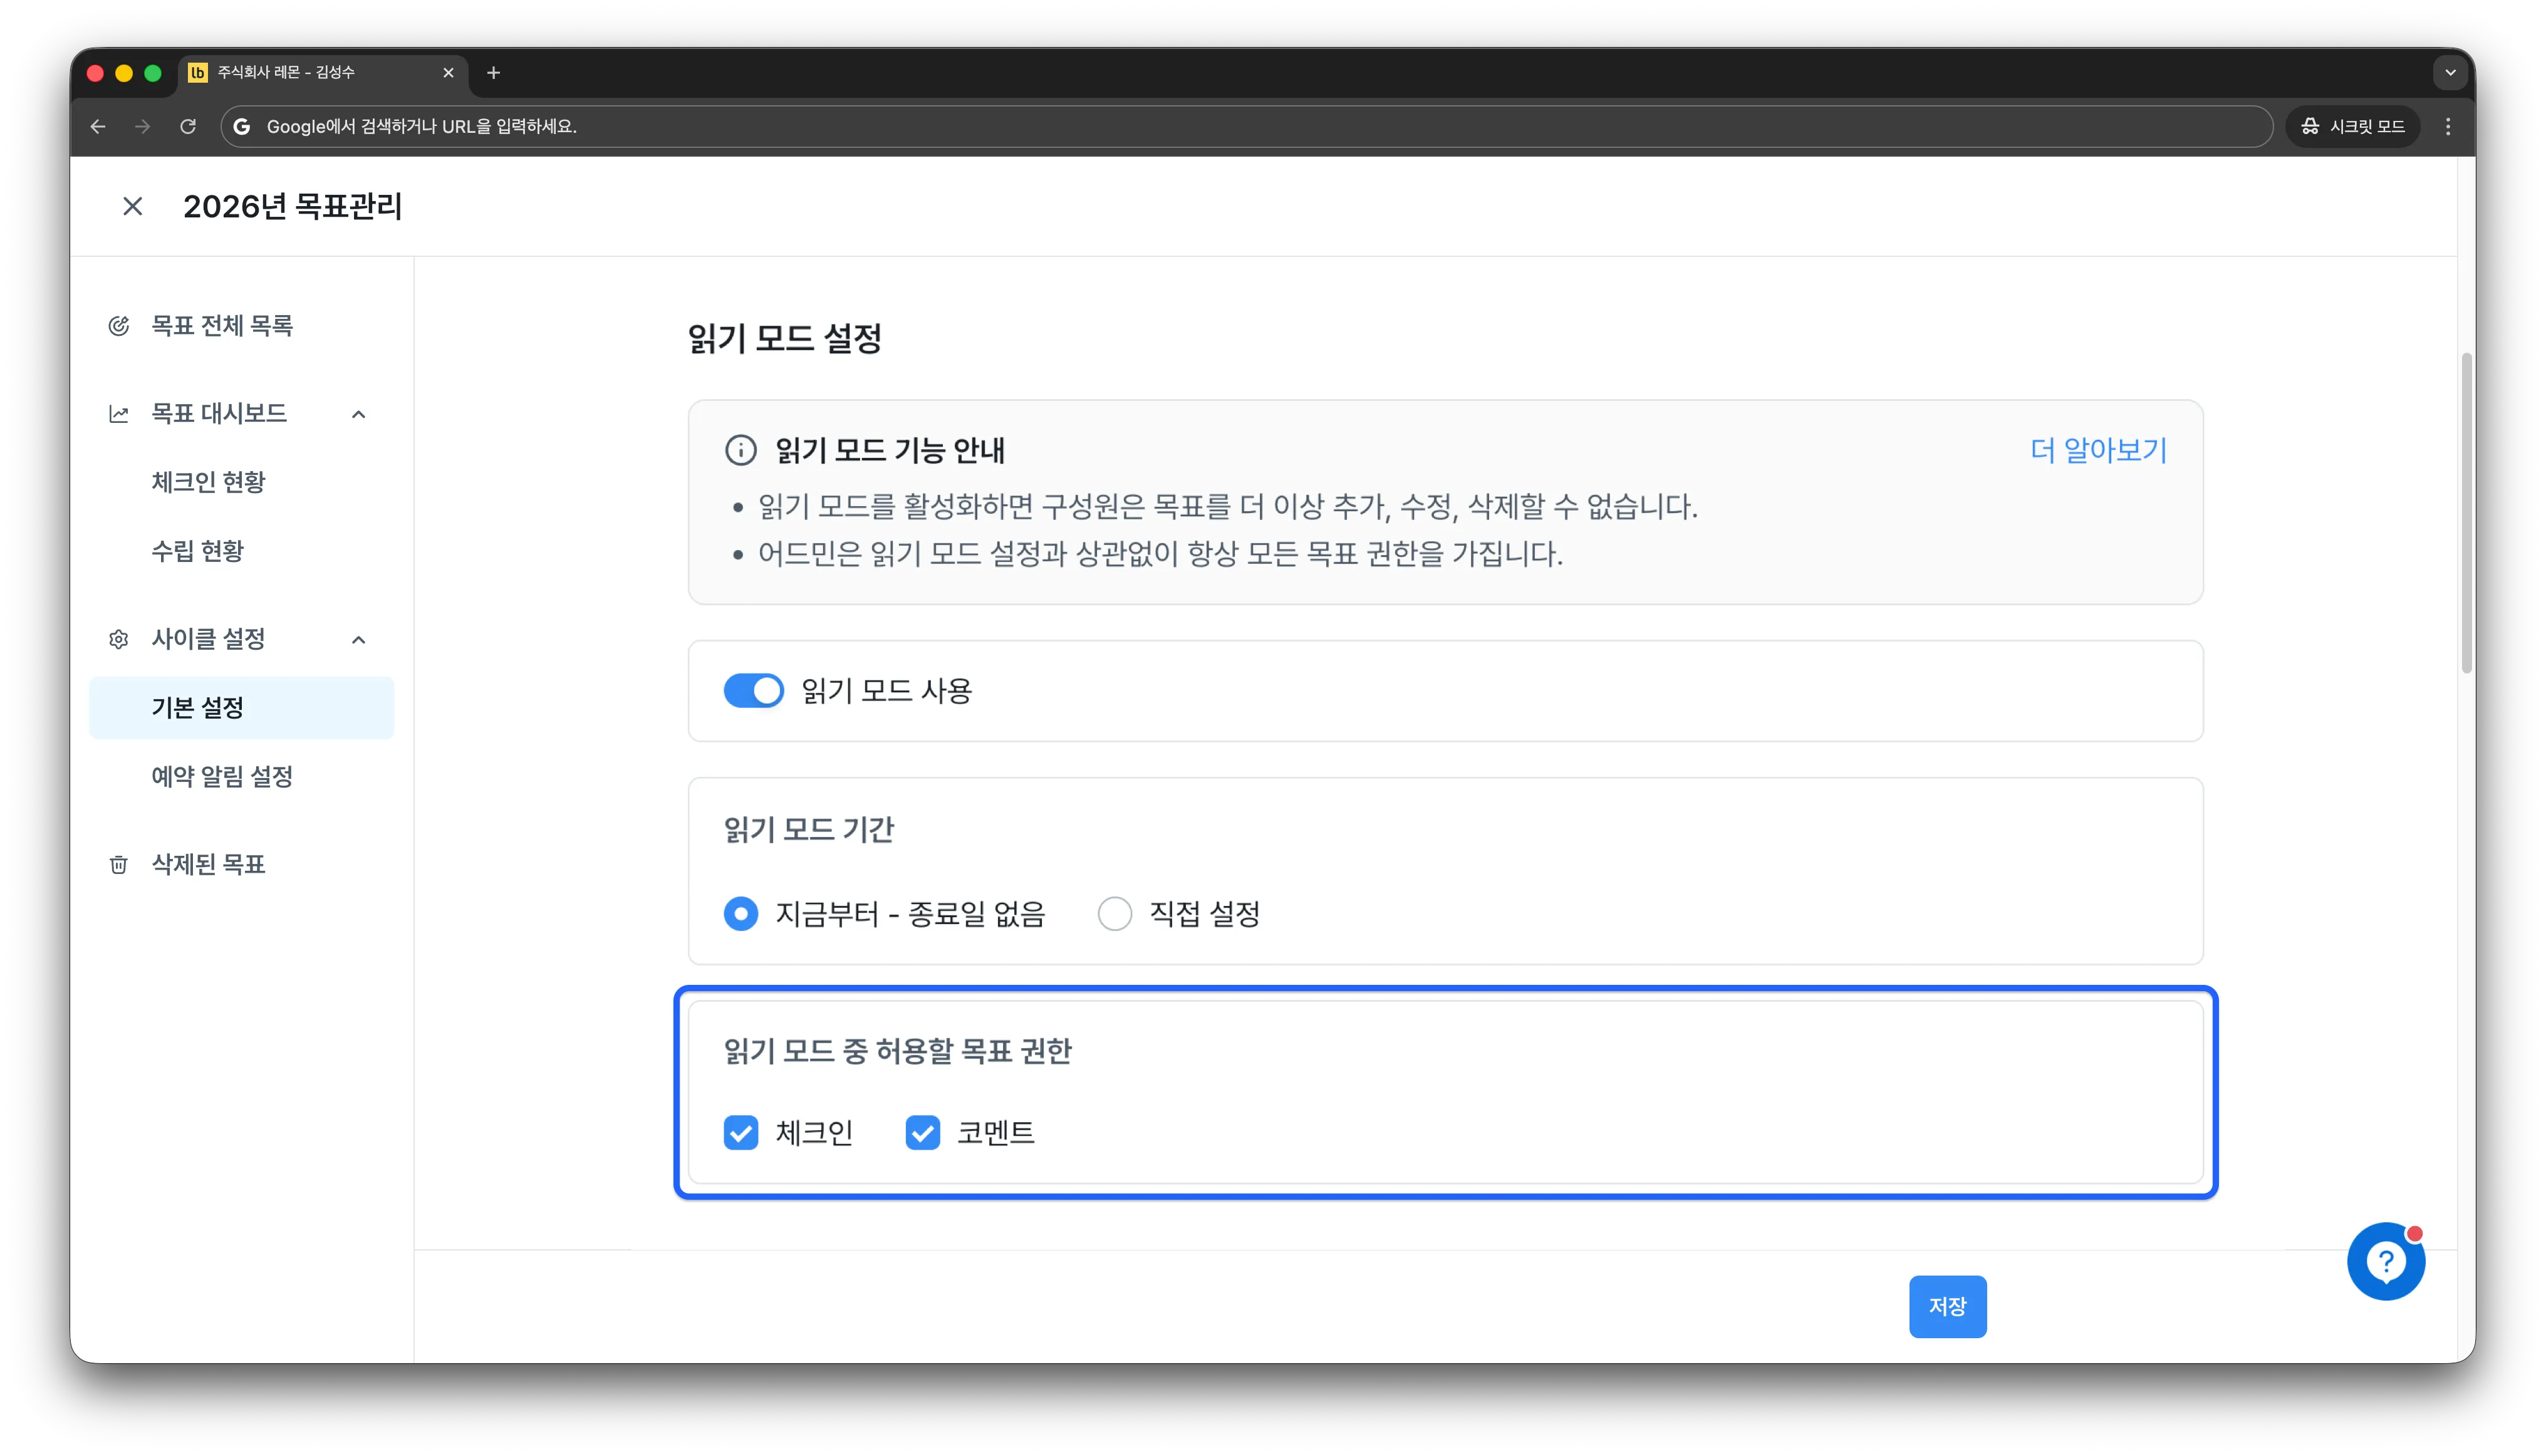The width and height of the screenshot is (2546, 1456).
Task: Click the info icon beside 읽기 모드 기능 안내
Action: (x=740, y=450)
